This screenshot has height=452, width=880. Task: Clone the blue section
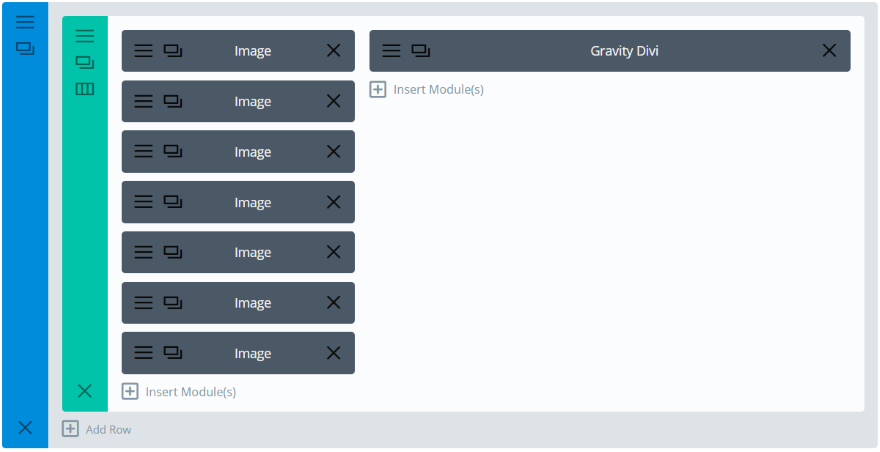point(25,48)
